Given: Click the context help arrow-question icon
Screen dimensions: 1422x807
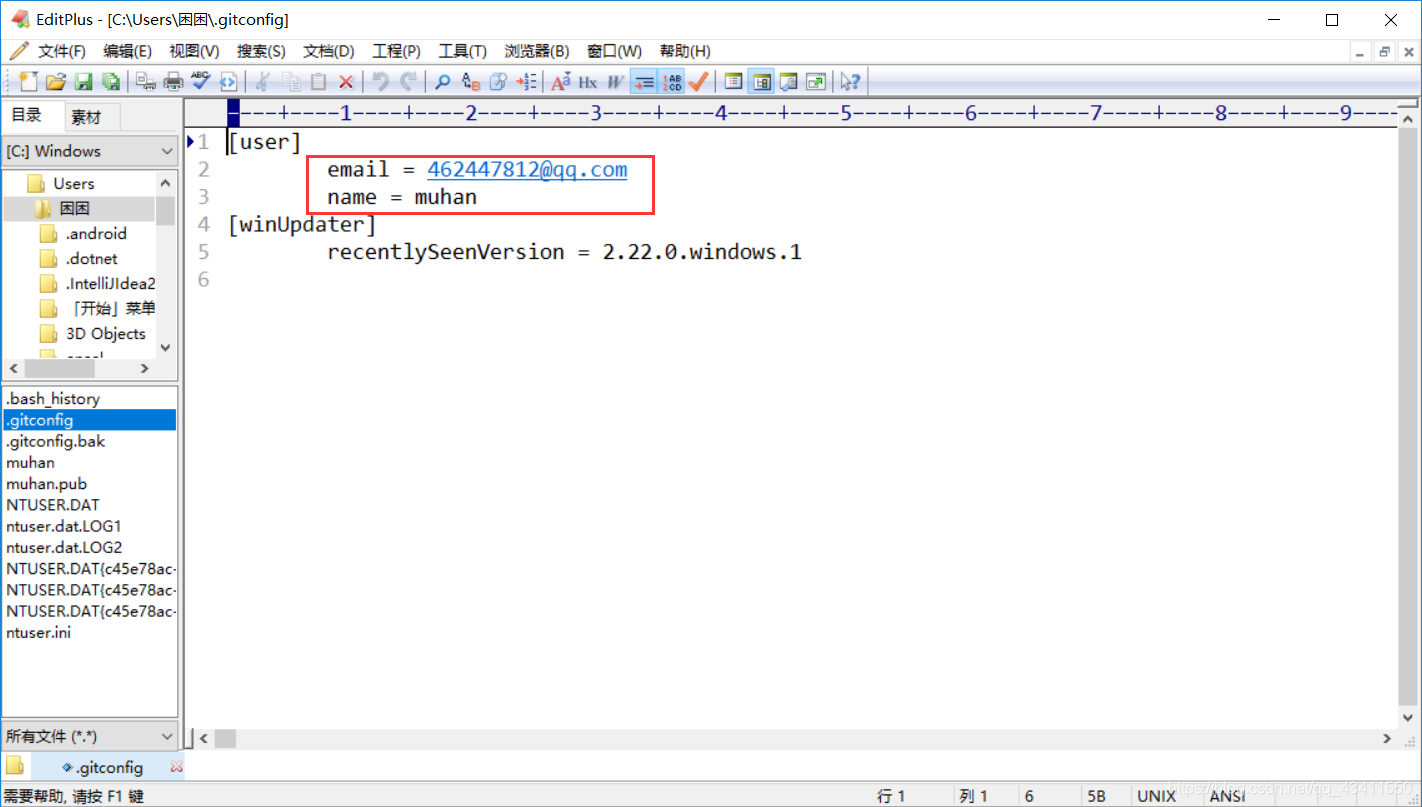Looking at the screenshot, I should pyautogui.click(x=850, y=82).
